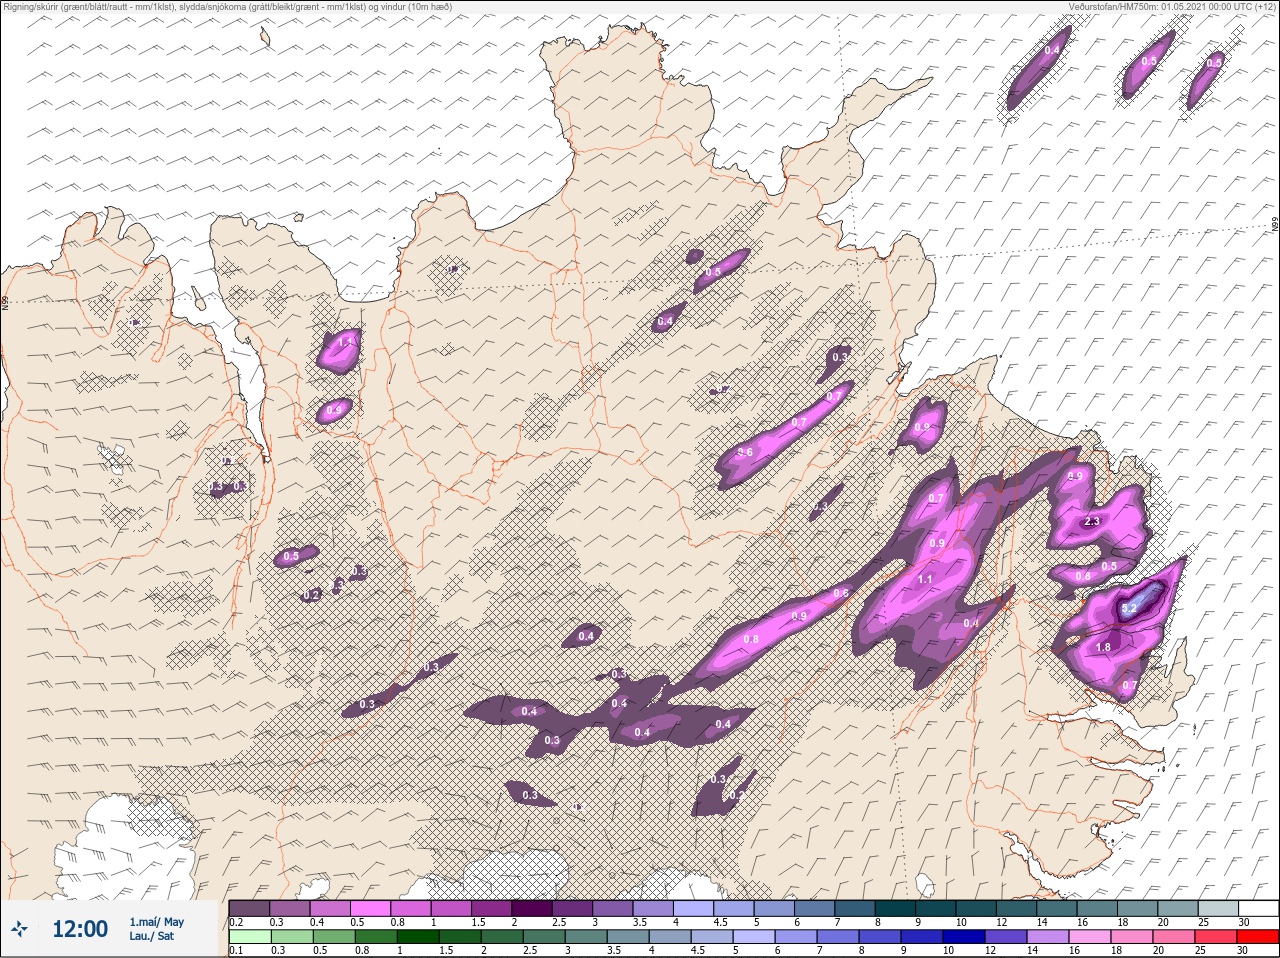Viewport: 1280px width, 958px height.
Task: Select the white 30 swatch in upper legend row
Action: 1258,908
